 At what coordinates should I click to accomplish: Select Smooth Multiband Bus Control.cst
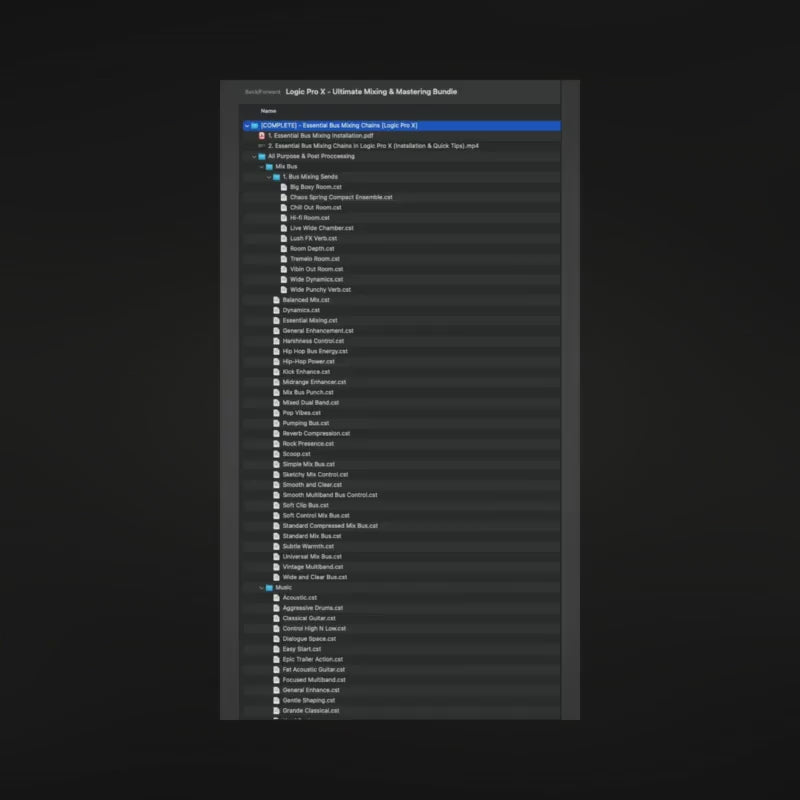click(x=329, y=495)
